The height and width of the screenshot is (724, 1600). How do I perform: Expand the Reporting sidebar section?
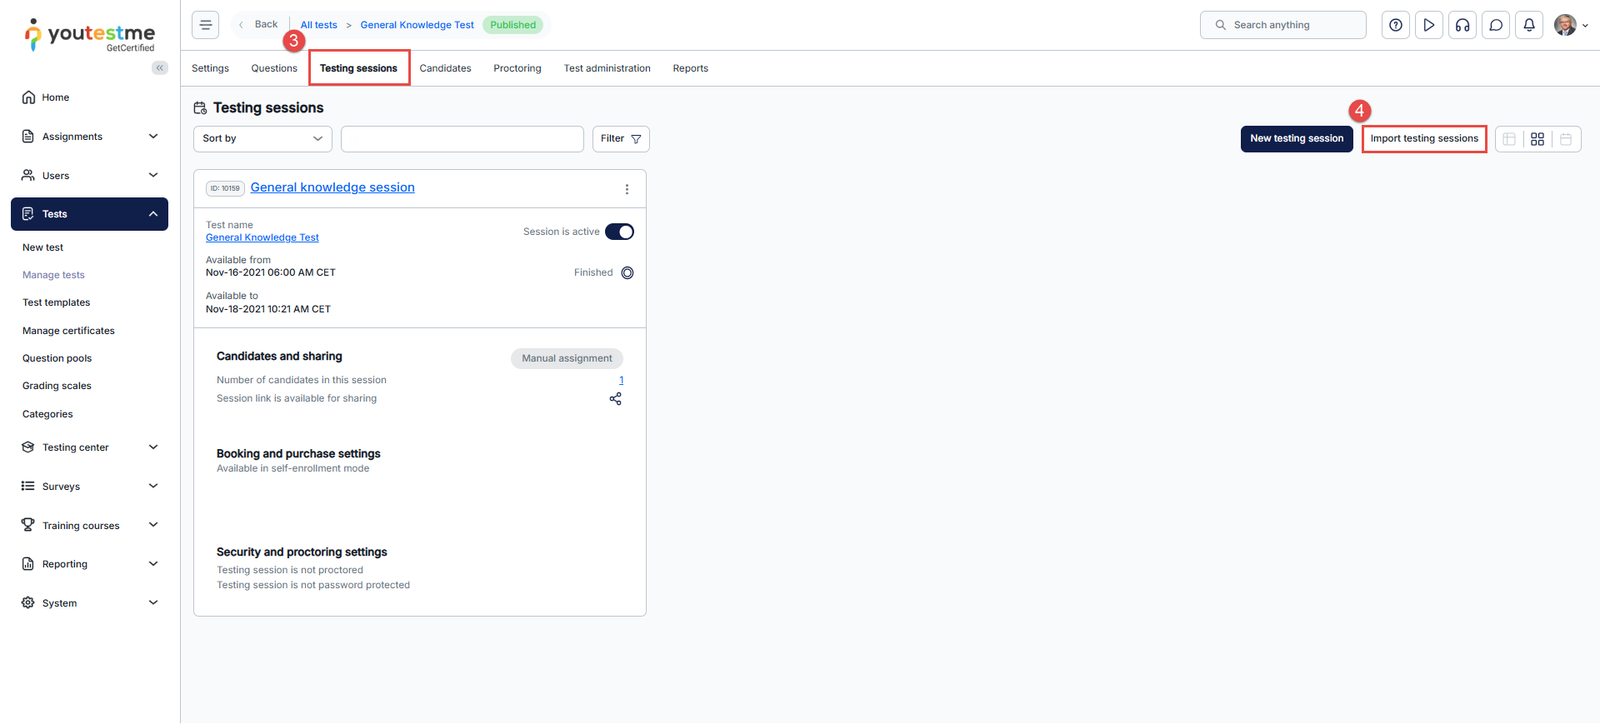point(89,564)
